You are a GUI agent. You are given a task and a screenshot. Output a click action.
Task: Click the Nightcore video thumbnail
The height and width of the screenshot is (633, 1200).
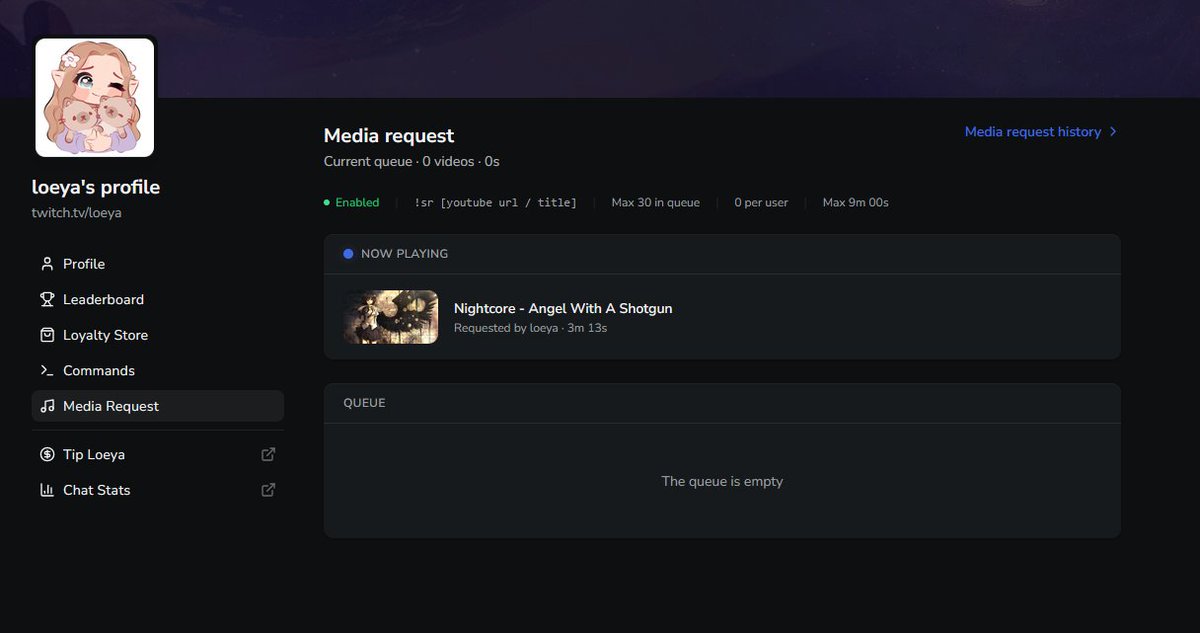tap(391, 317)
